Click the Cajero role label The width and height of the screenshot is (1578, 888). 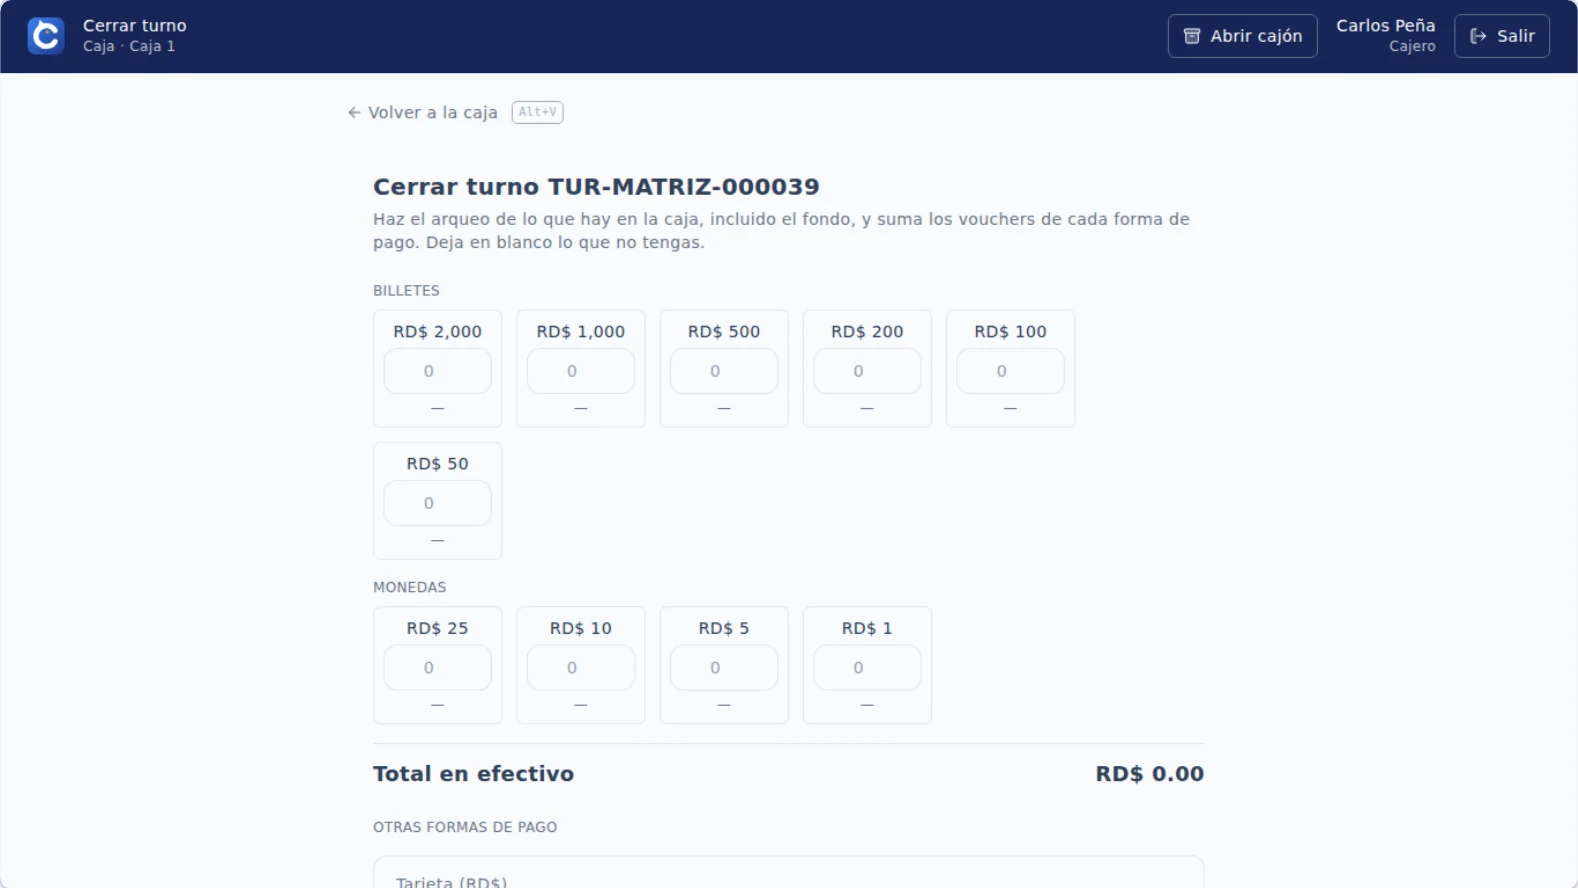pyautogui.click(x=1412, y=47)
